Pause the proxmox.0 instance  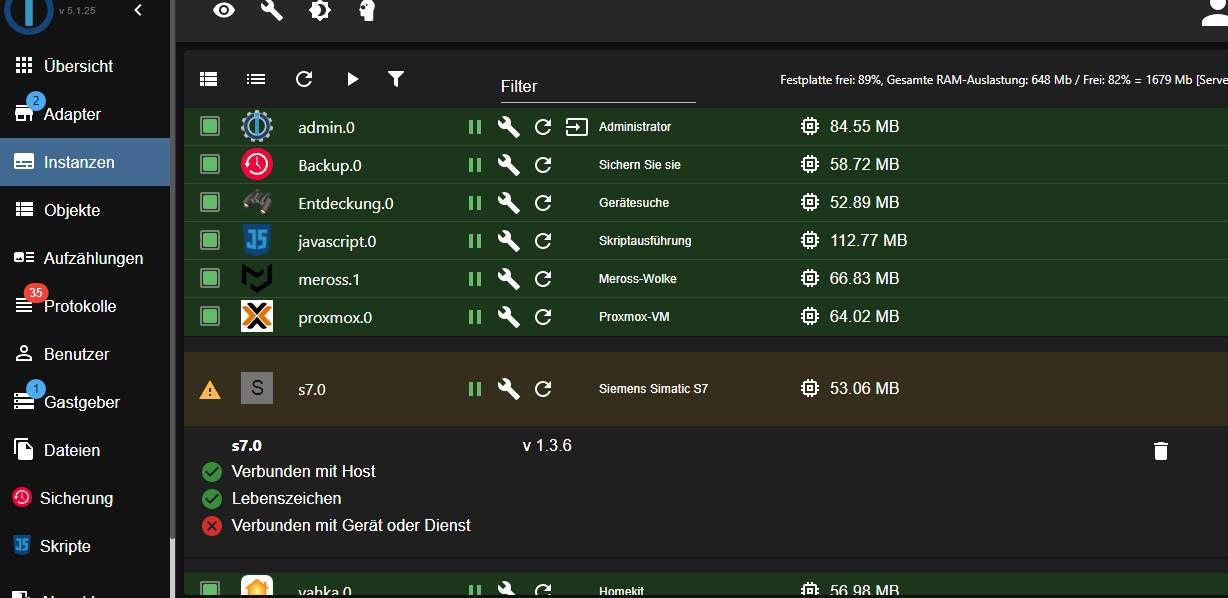[x=475, y=317]
